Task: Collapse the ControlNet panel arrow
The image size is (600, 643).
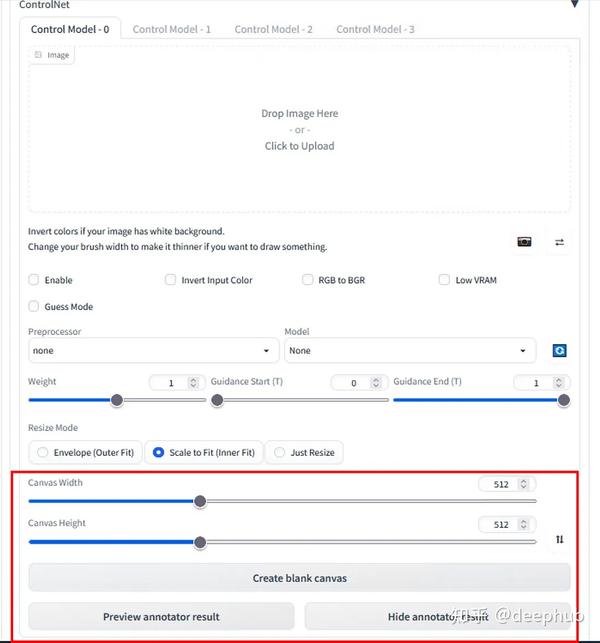Action: (x=574, y=4)
